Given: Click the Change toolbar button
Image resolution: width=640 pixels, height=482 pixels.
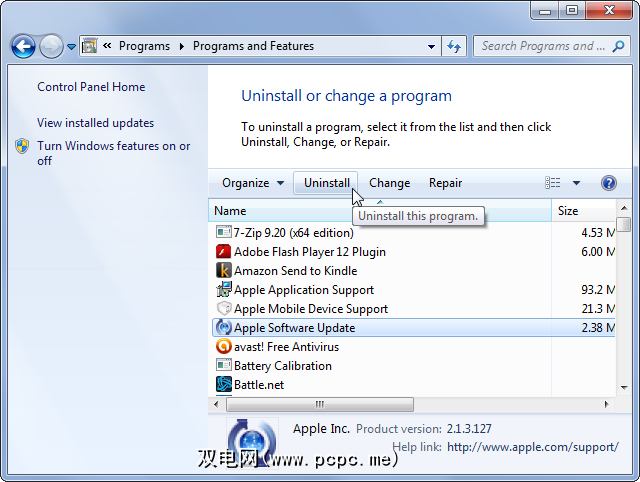Looking at the screenshot, I should (x=389, y=183).
